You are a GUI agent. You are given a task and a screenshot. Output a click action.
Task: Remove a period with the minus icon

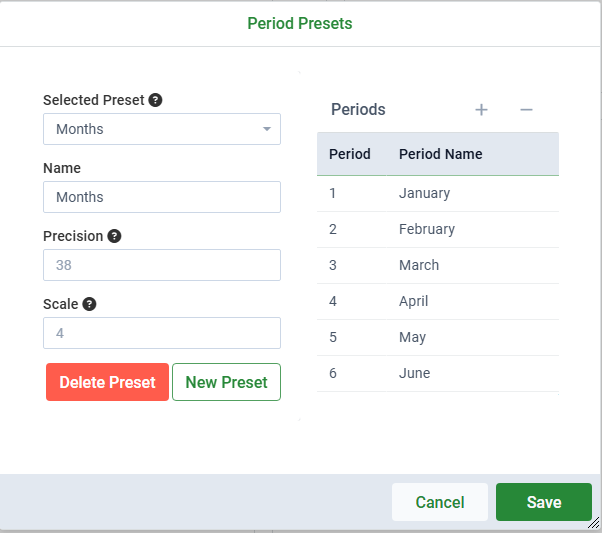(x=526, y=110)
